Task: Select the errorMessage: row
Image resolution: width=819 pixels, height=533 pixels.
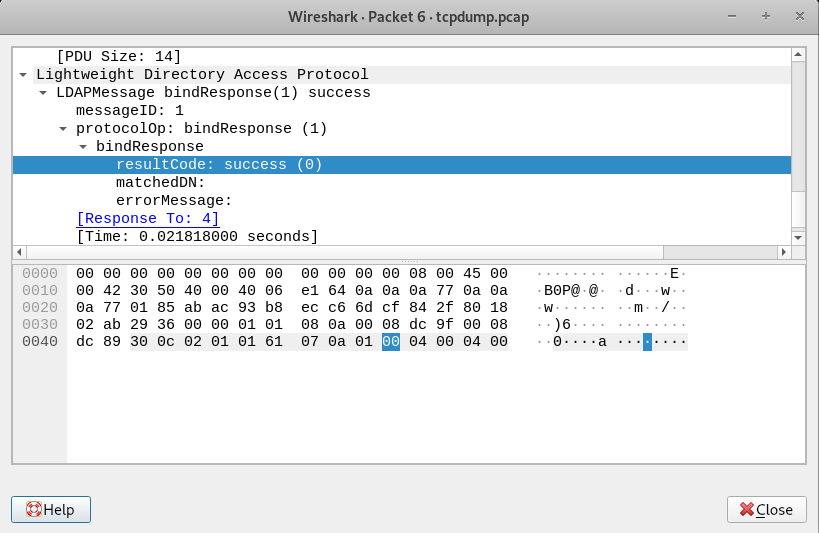Action: [402, 201]
